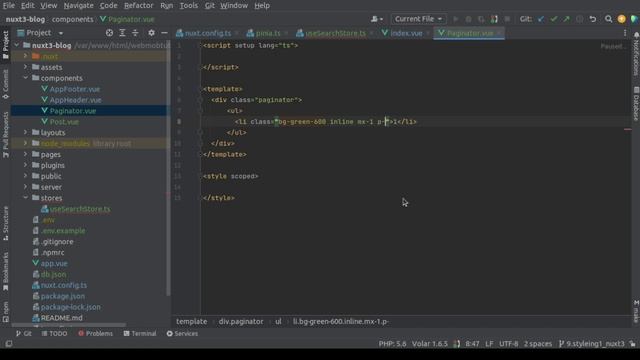This screenshot has width=640, height=360.
Task: Expand the plugins folder
Action: click(26, 165)
